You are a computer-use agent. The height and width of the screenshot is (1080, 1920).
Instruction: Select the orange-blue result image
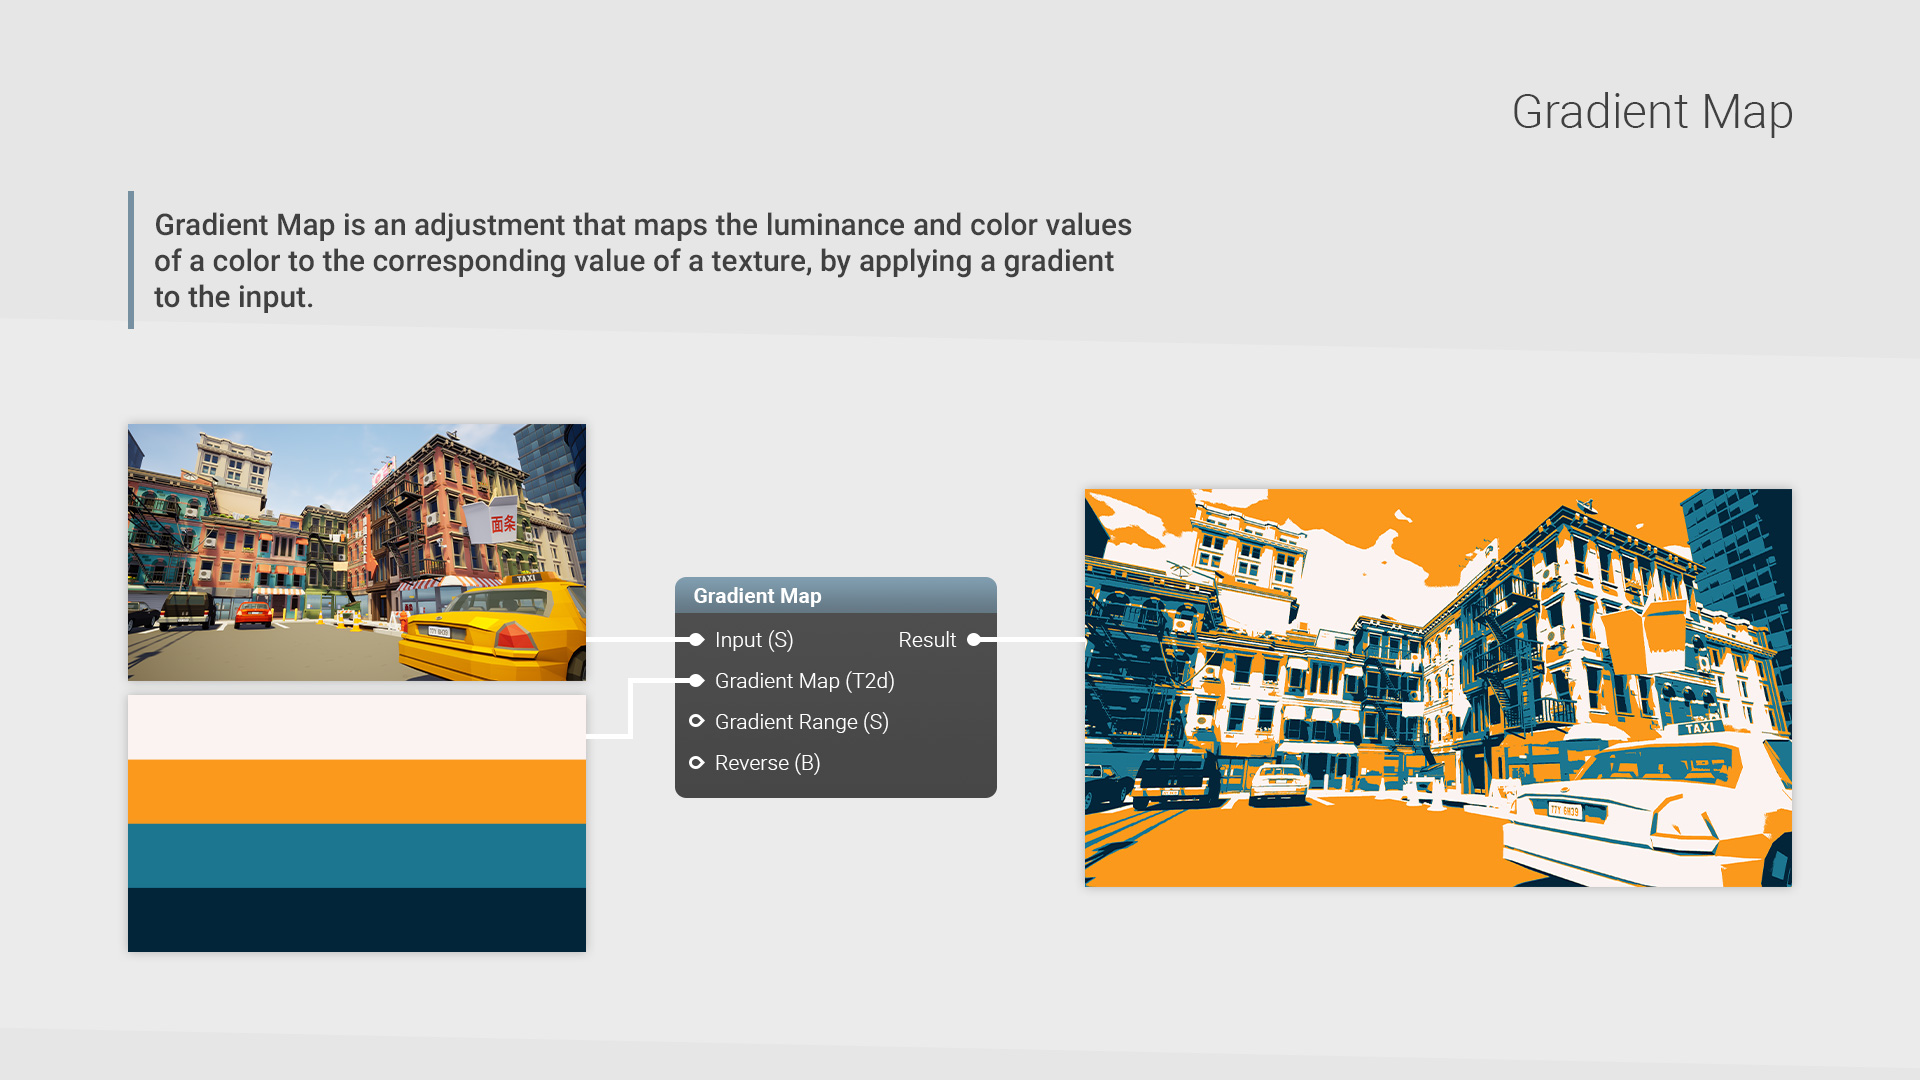coord(1438,688)
